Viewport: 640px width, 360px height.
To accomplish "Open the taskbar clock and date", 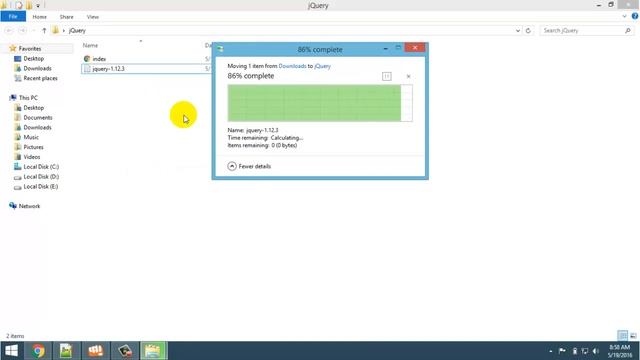I will click(x=620, y=351).
